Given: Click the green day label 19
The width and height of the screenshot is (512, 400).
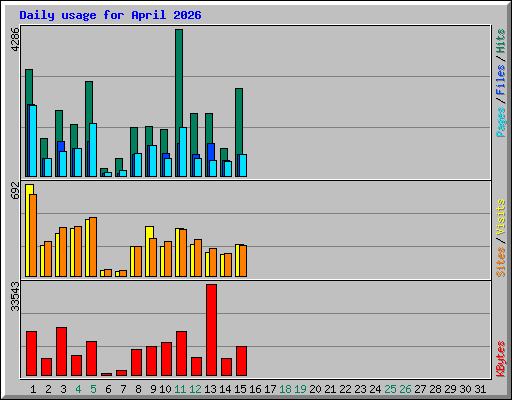Looking at the screenshot, I should [300, 389].
